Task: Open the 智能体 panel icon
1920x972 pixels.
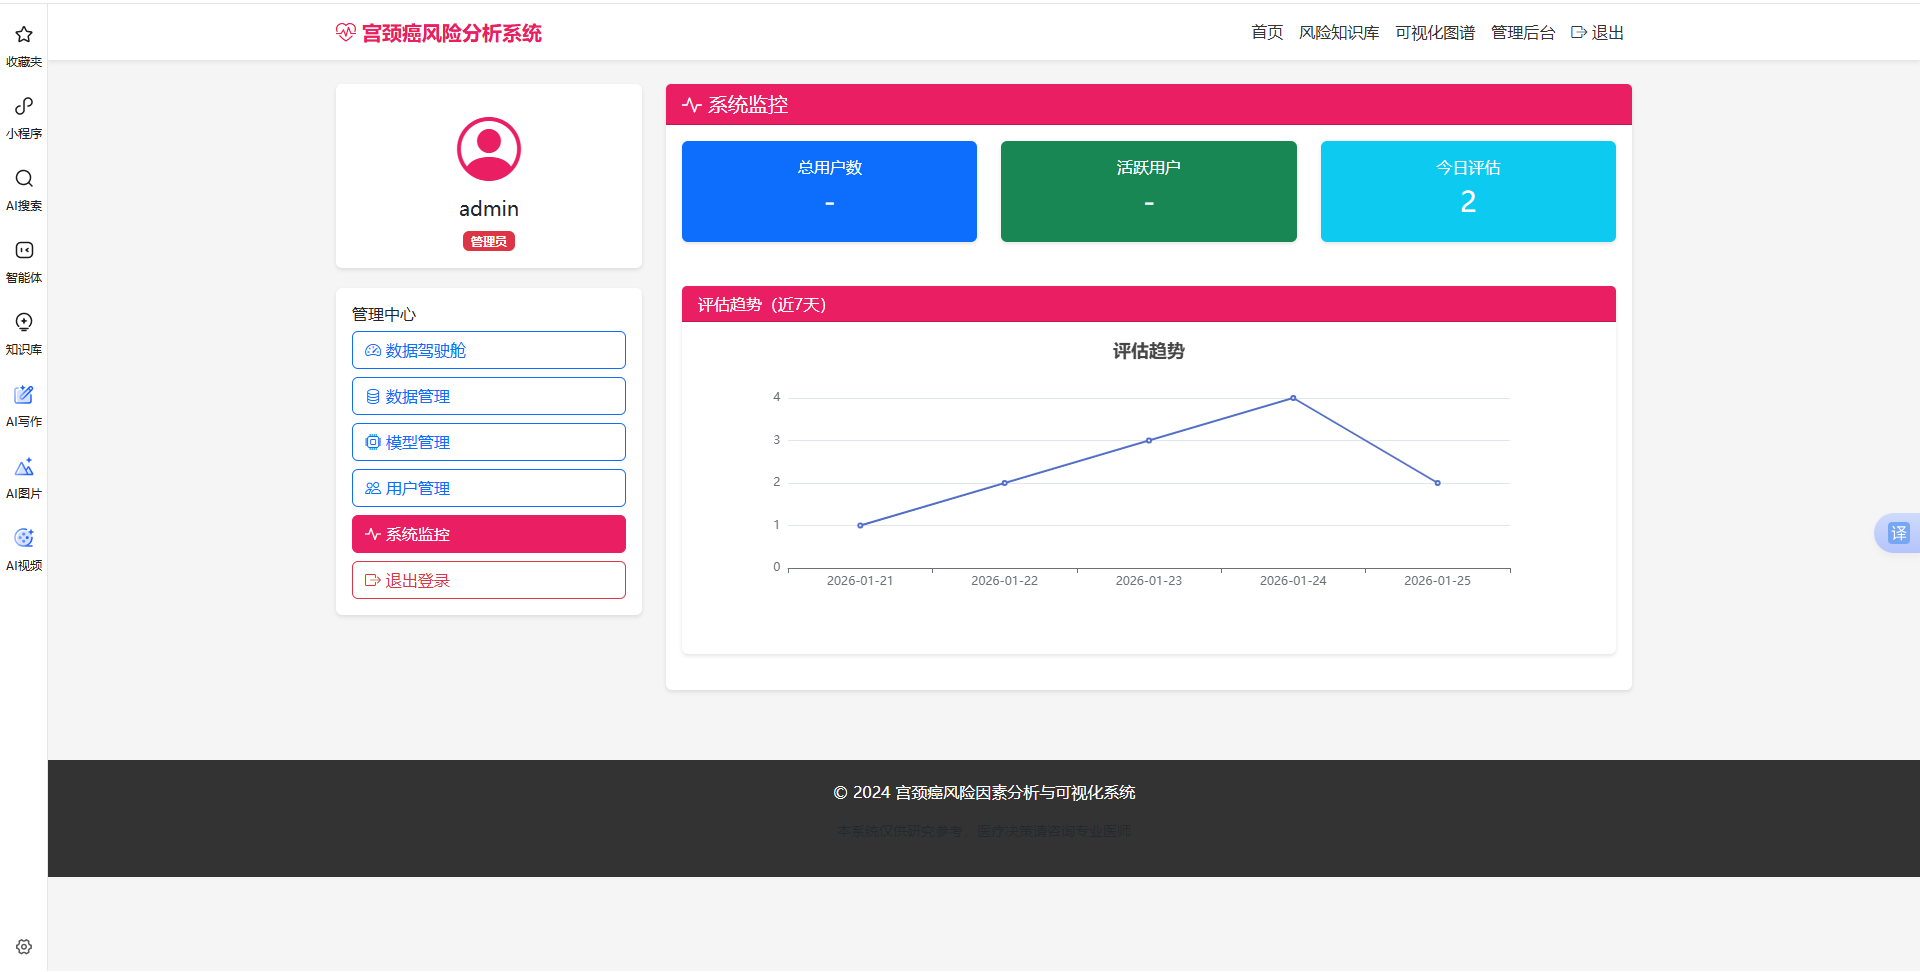Action: (23, 250)
